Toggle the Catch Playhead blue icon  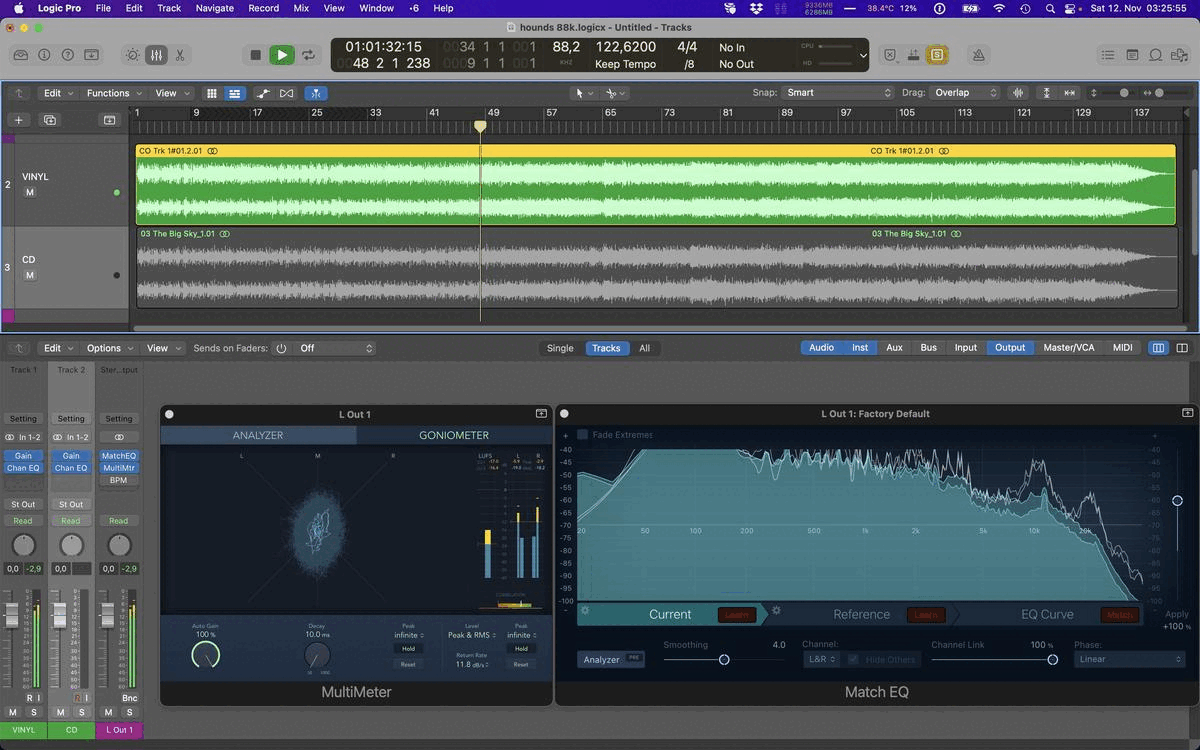pyautogui.click(x=315, y=93)
